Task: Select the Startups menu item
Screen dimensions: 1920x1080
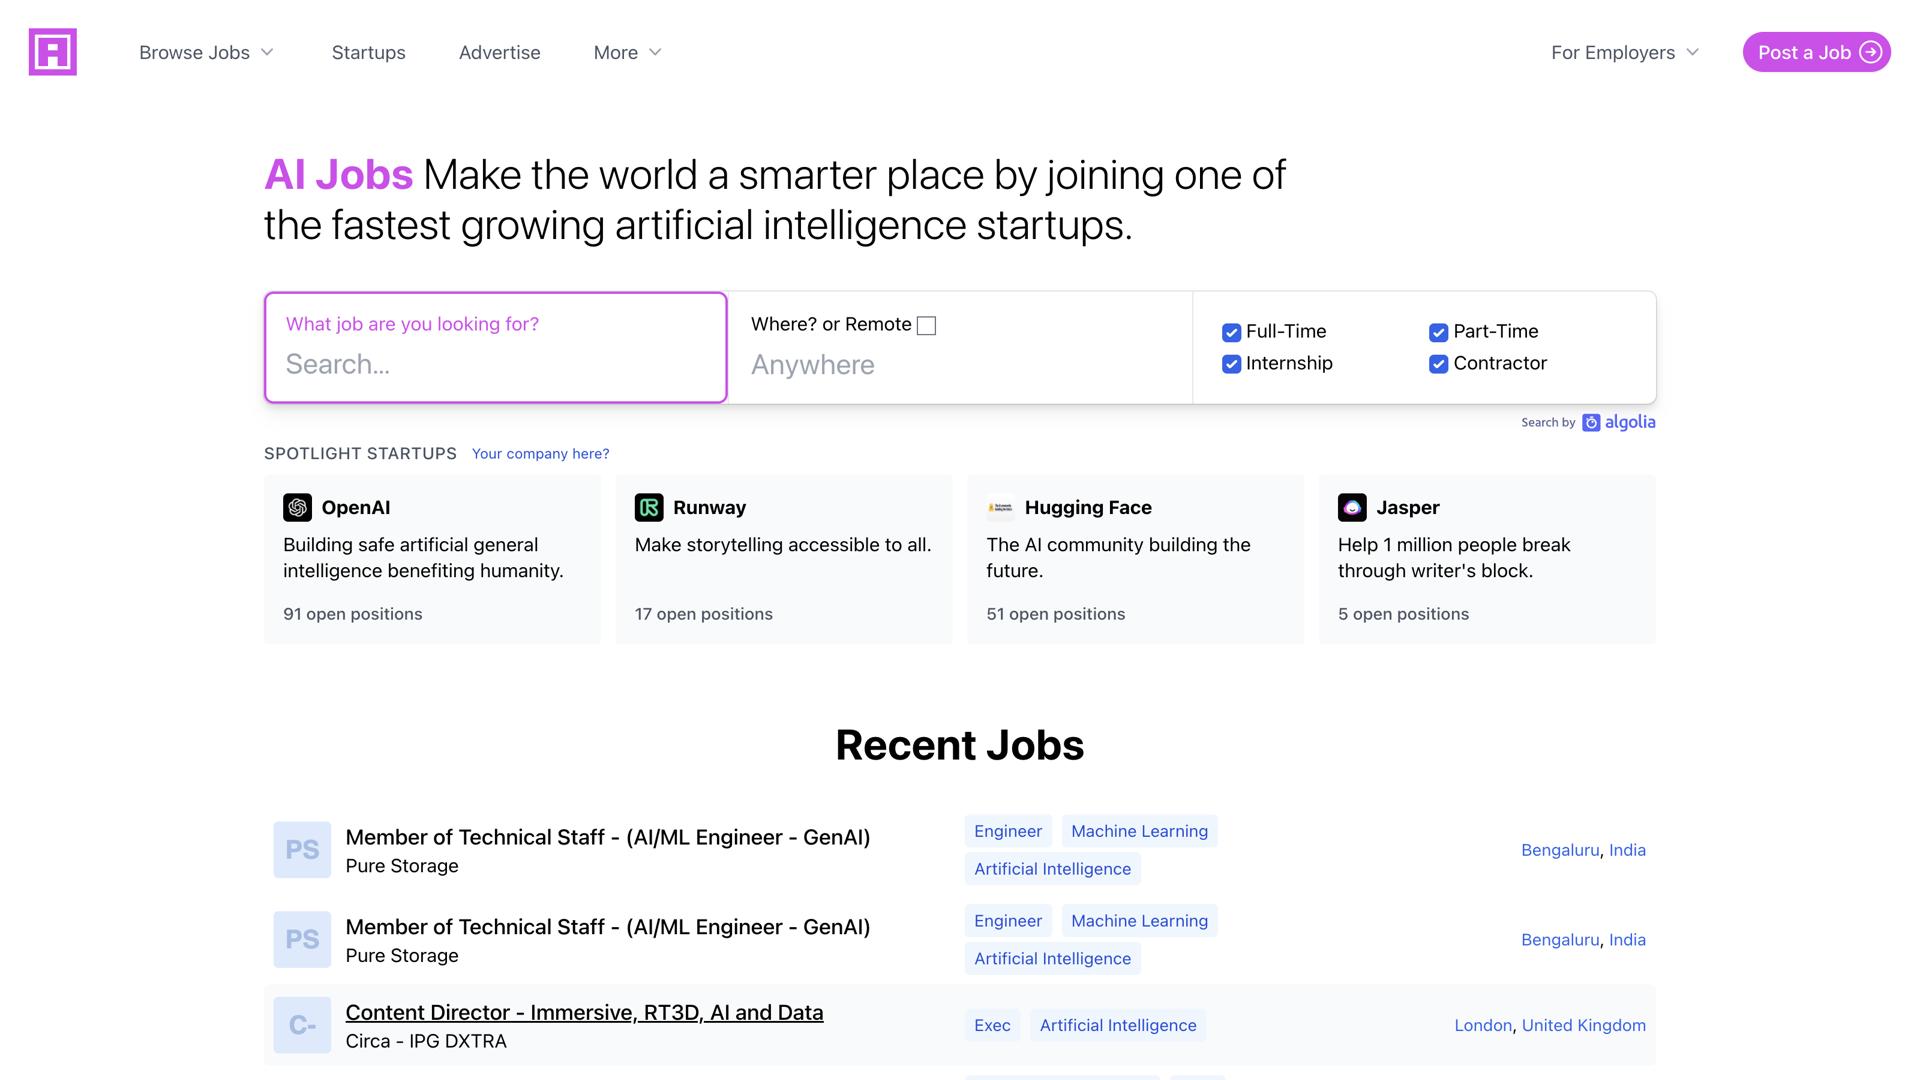Action: point(368,52)
